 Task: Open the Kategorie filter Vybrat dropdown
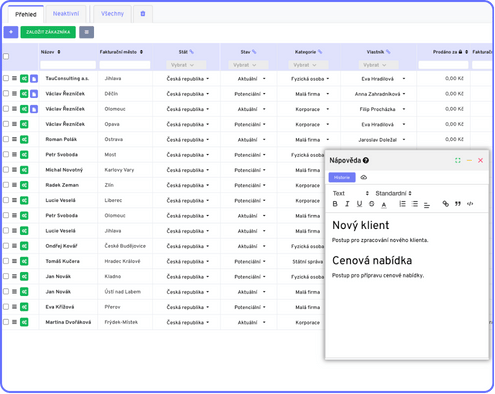[x=308, y=65]
